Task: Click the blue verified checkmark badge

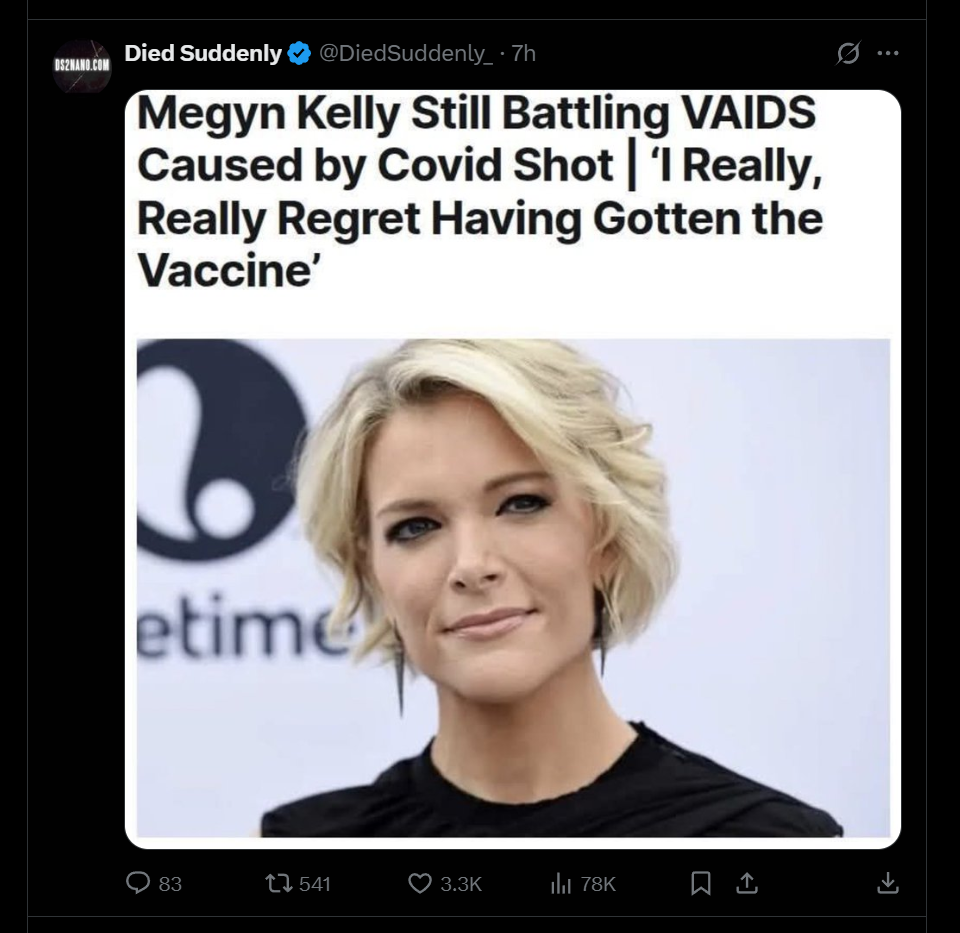Action: click(x=299, y=54)
